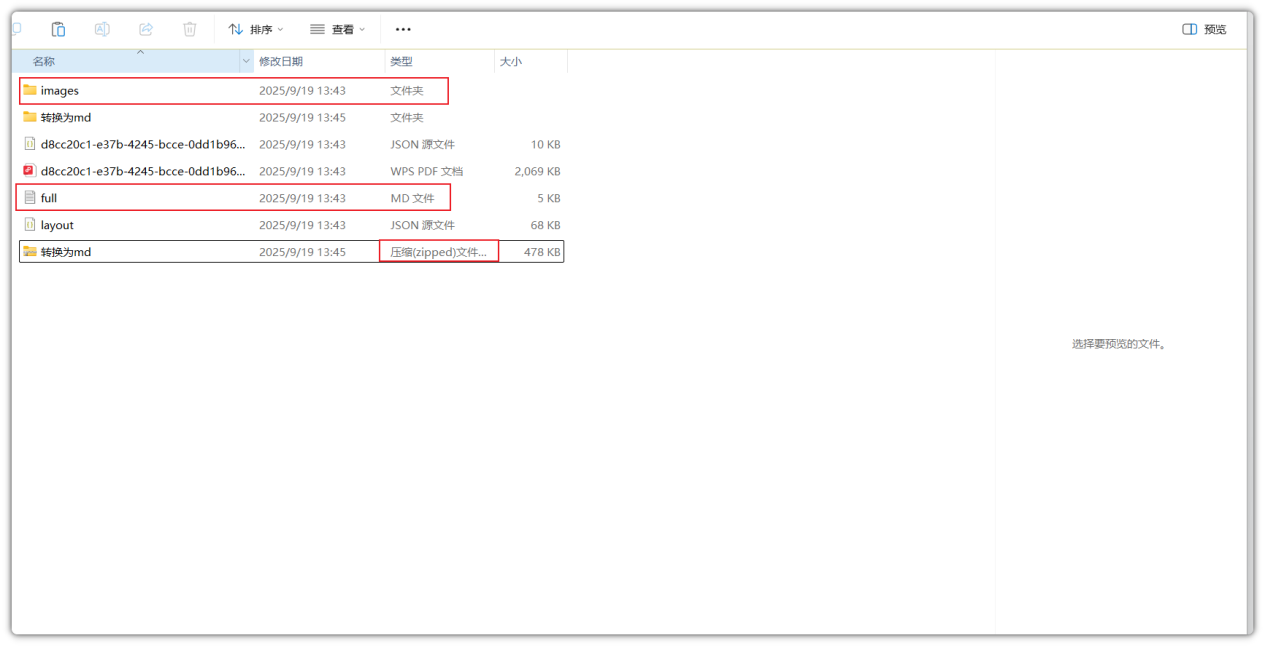The image size is (1265, 646).
Task: Click the delete trash can icon
Action: click(190, 29)
